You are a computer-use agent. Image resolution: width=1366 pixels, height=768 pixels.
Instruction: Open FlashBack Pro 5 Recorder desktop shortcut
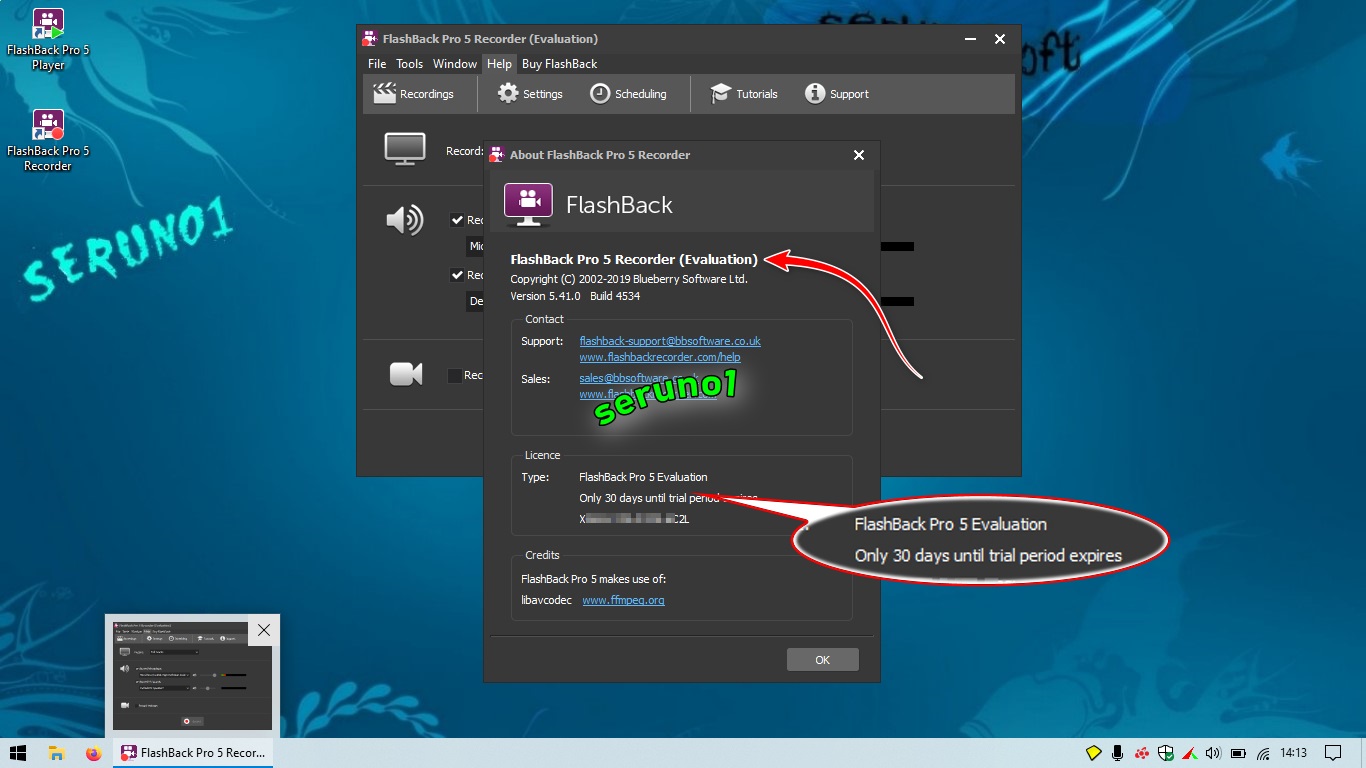tap(48, 141)
